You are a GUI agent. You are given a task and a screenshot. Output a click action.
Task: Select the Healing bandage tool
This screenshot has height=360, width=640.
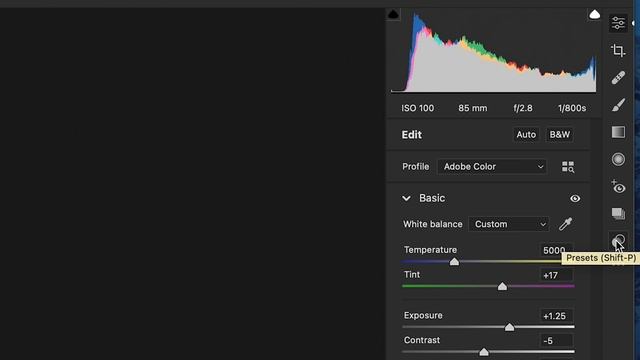(x=618, y=78)
